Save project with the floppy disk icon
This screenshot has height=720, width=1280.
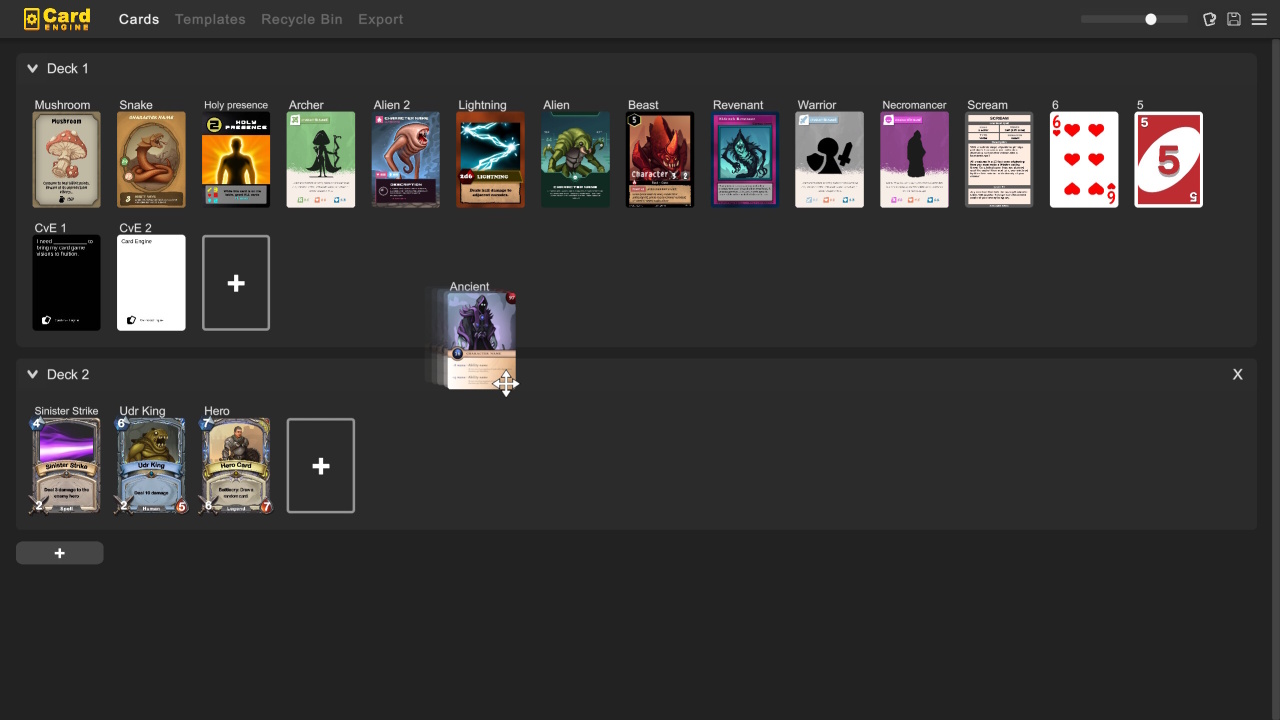(1234, 19)
